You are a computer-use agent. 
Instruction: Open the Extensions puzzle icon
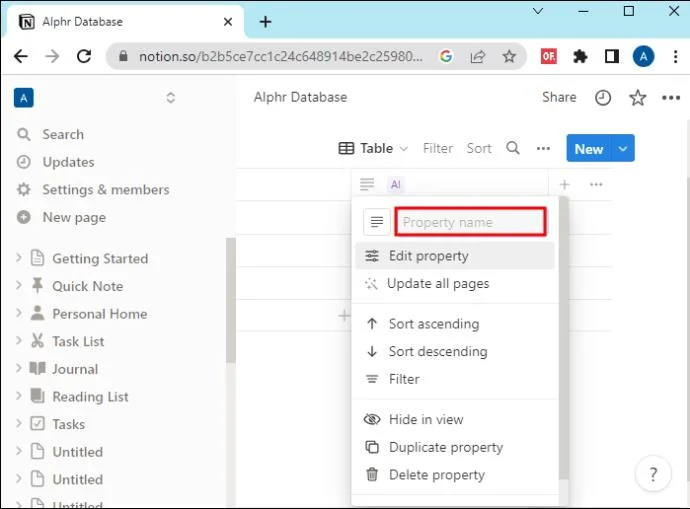tap(580, 56)
